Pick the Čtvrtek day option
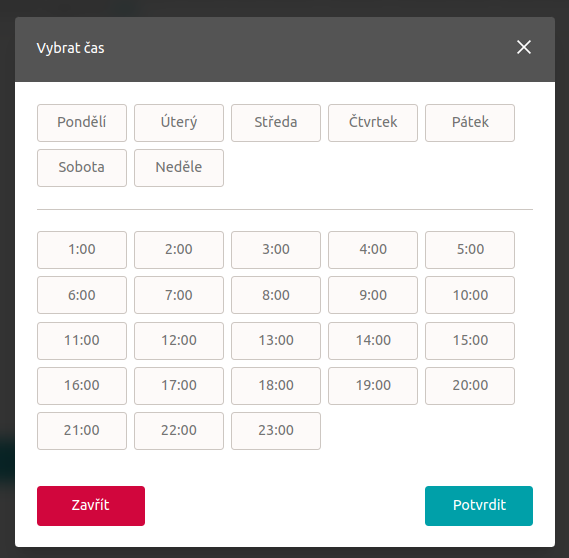The width and height of the screenshot is (569, 558). (373, 123)
